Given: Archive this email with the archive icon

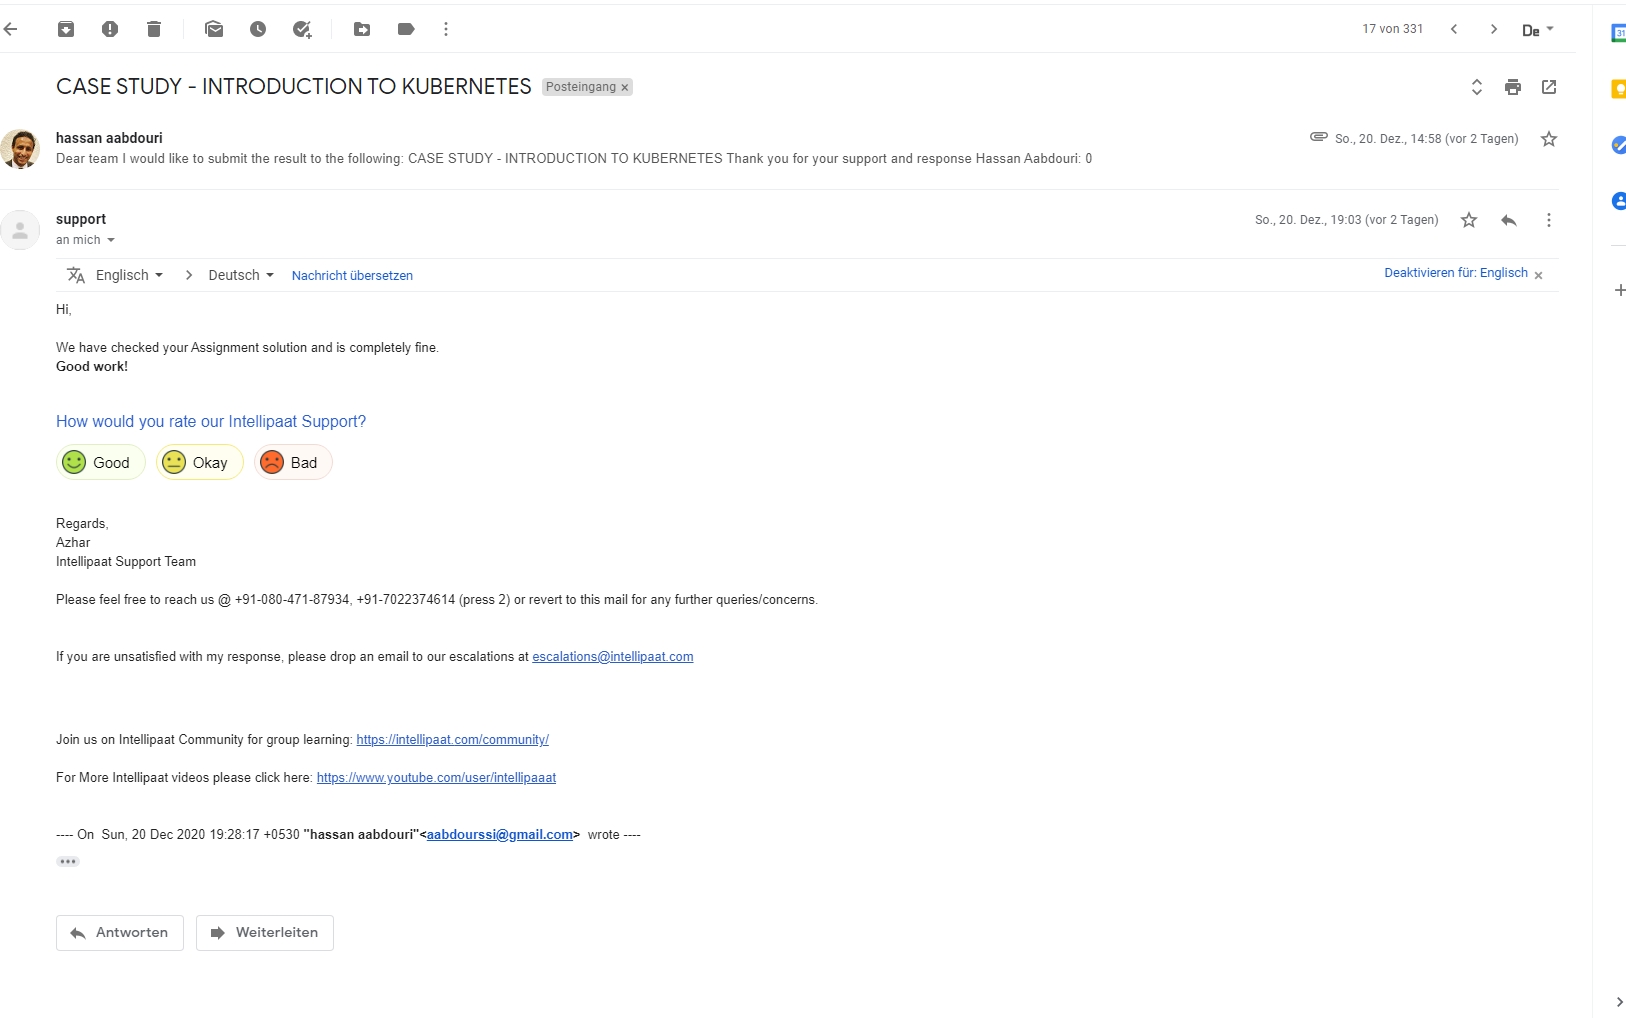Looking at the screenshot, I should pyautogui.click(x=66, y=29).
